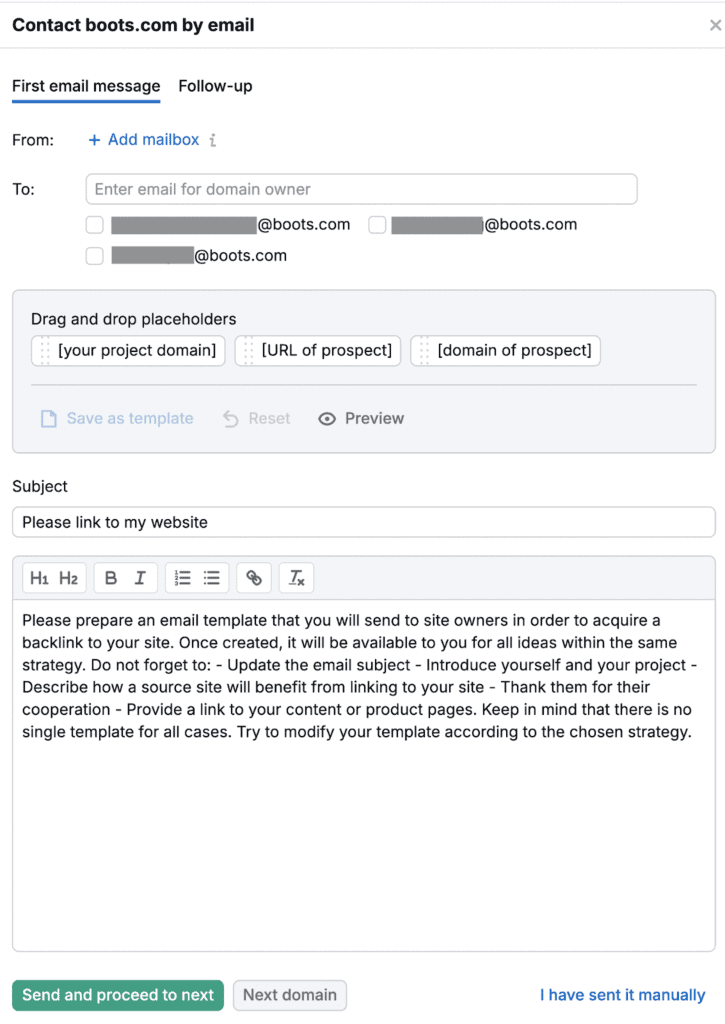The height and width of the screenshot is (1024, 725).
Task: Skip to the Next domain
Action: click(290, 995)
